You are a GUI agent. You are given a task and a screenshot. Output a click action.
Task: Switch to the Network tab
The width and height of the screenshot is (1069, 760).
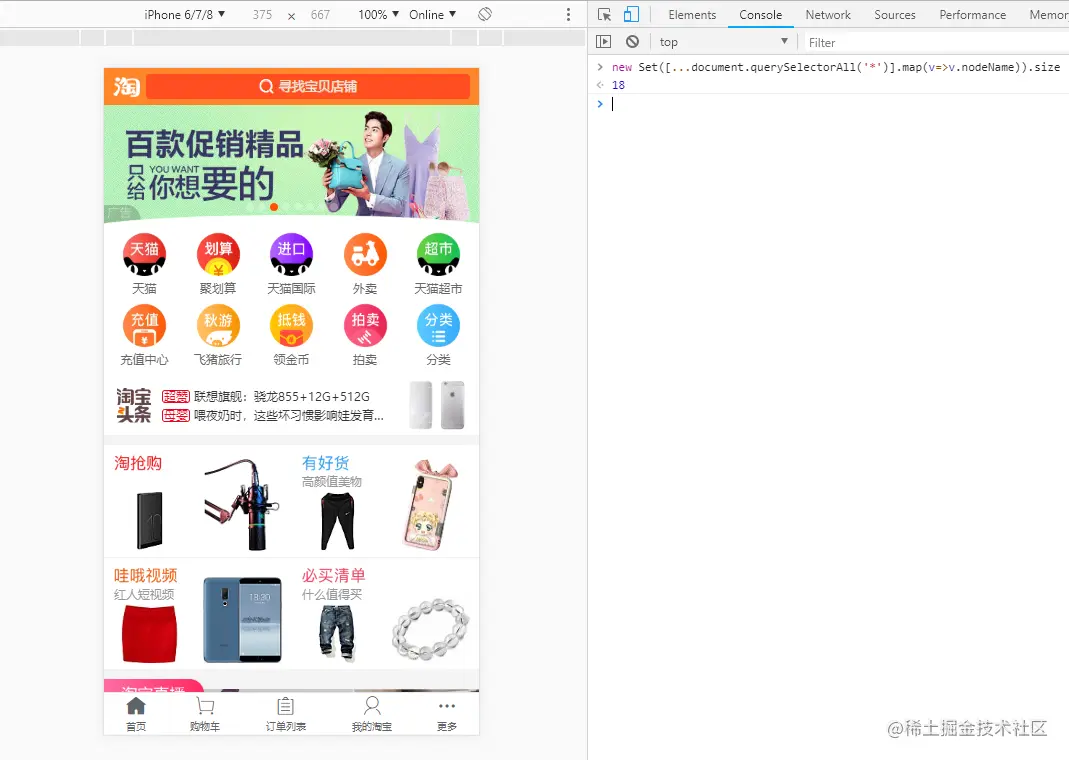point(828,14)
